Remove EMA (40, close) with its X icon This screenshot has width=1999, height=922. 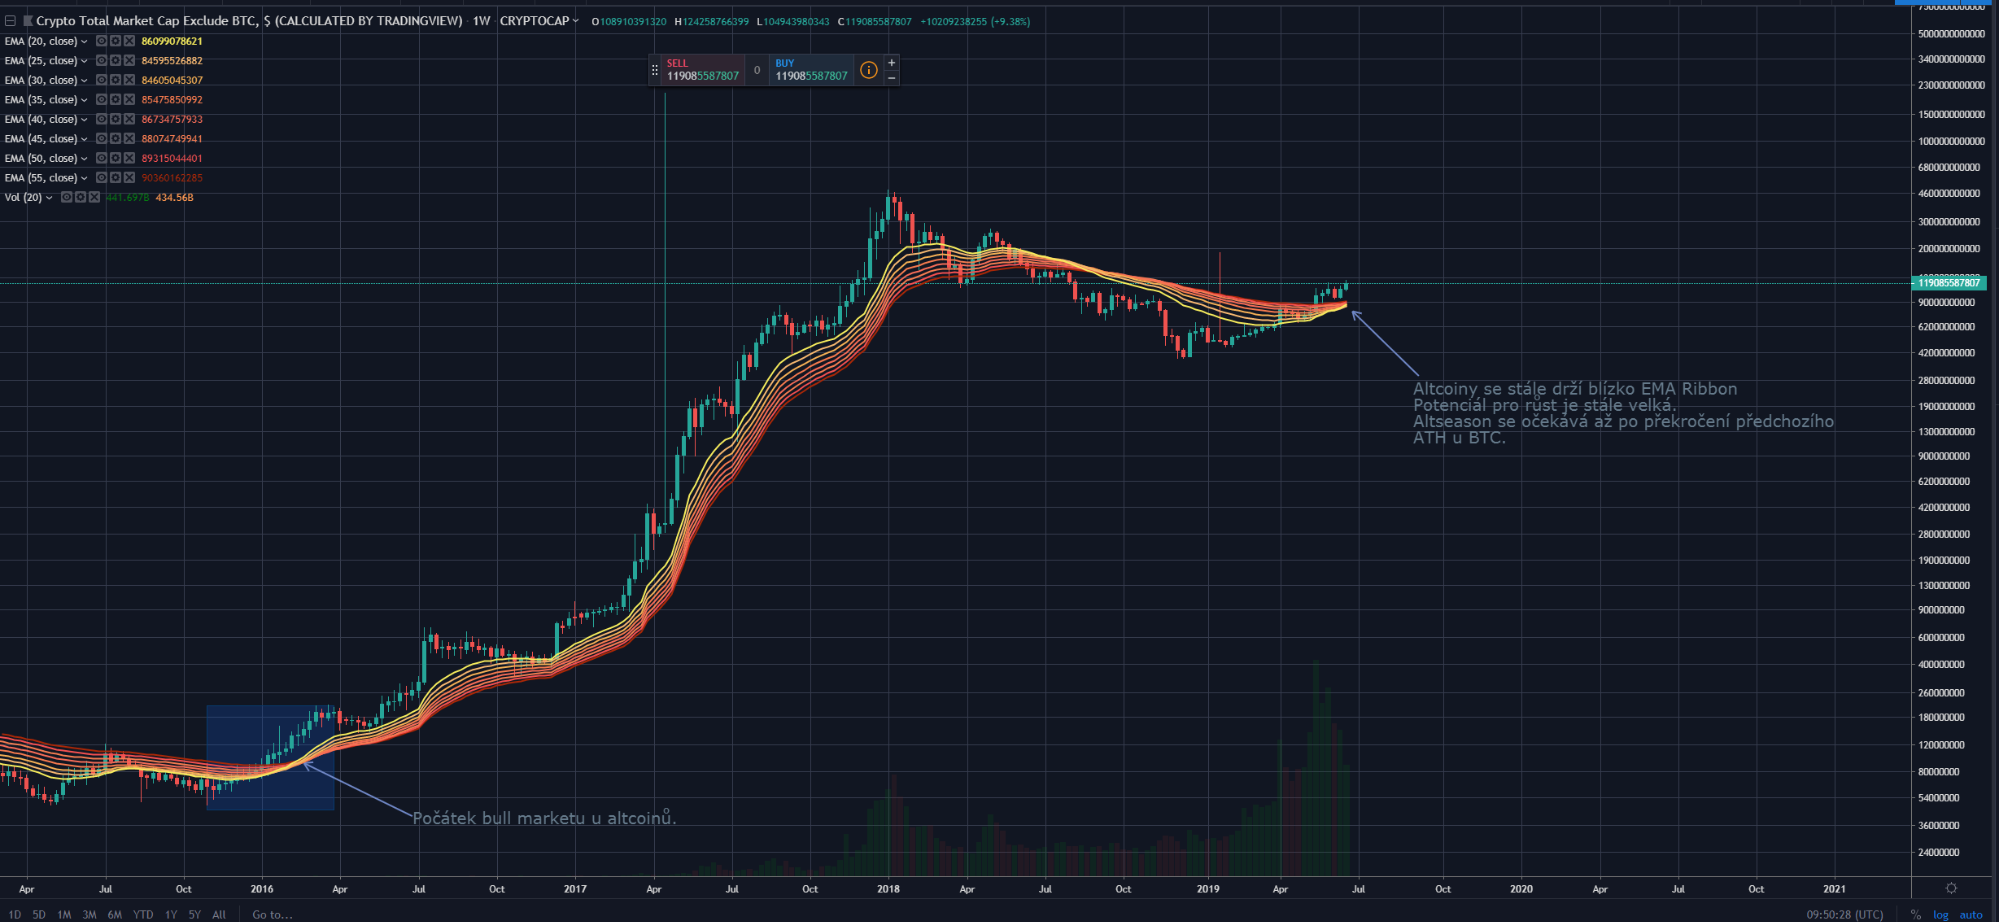(x=129, y=119)
